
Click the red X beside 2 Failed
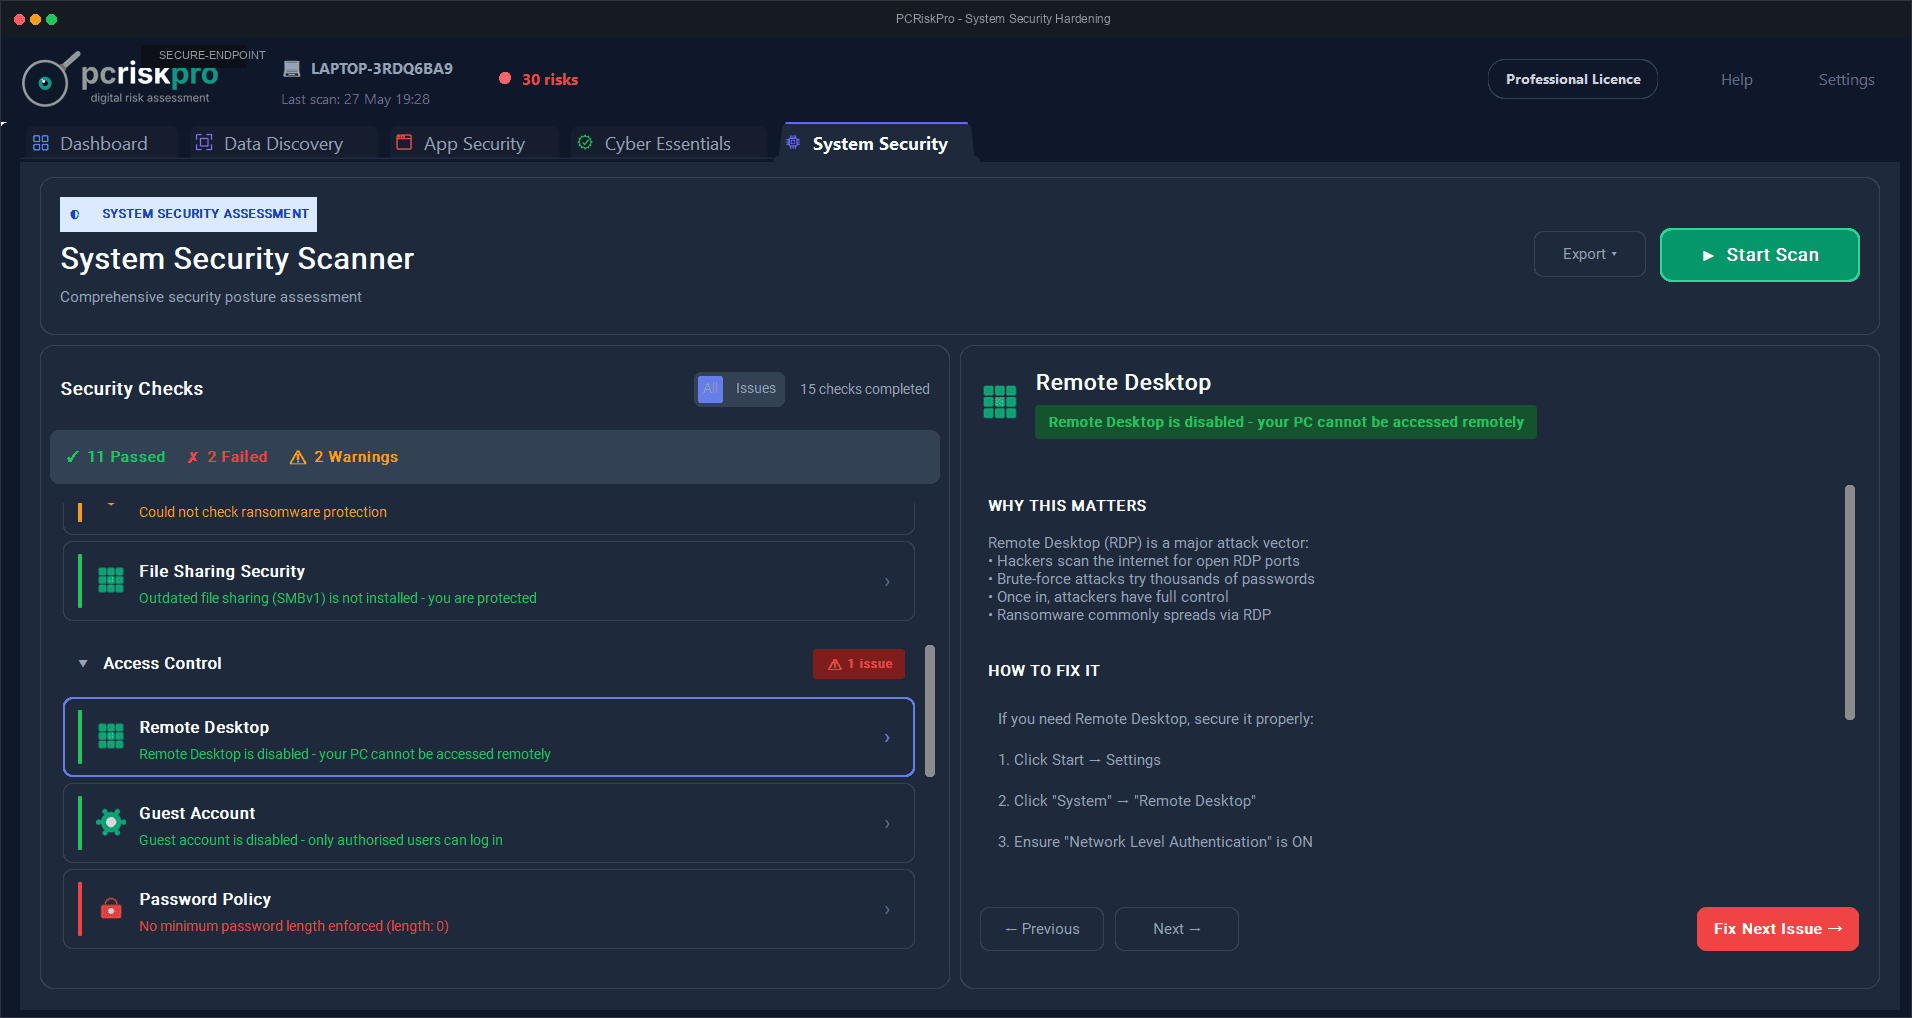[x=193, y=457]
